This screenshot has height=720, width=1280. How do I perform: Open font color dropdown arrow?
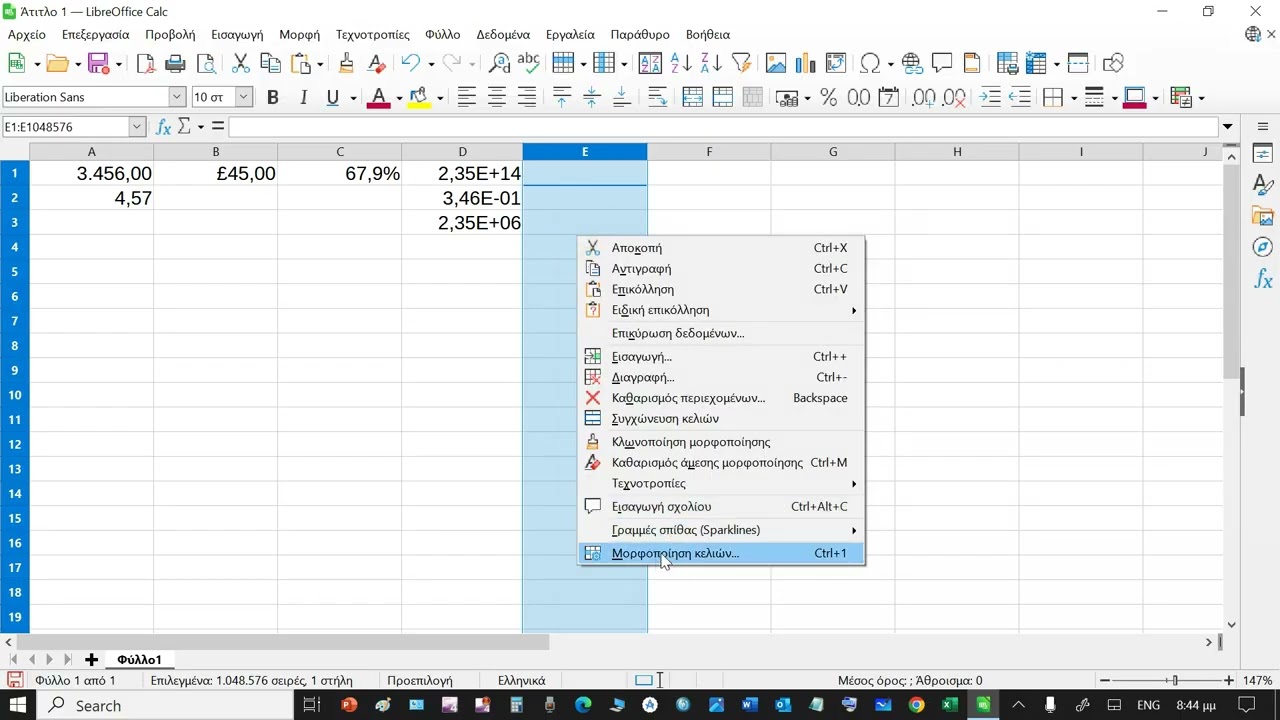[x=398, y=98]
